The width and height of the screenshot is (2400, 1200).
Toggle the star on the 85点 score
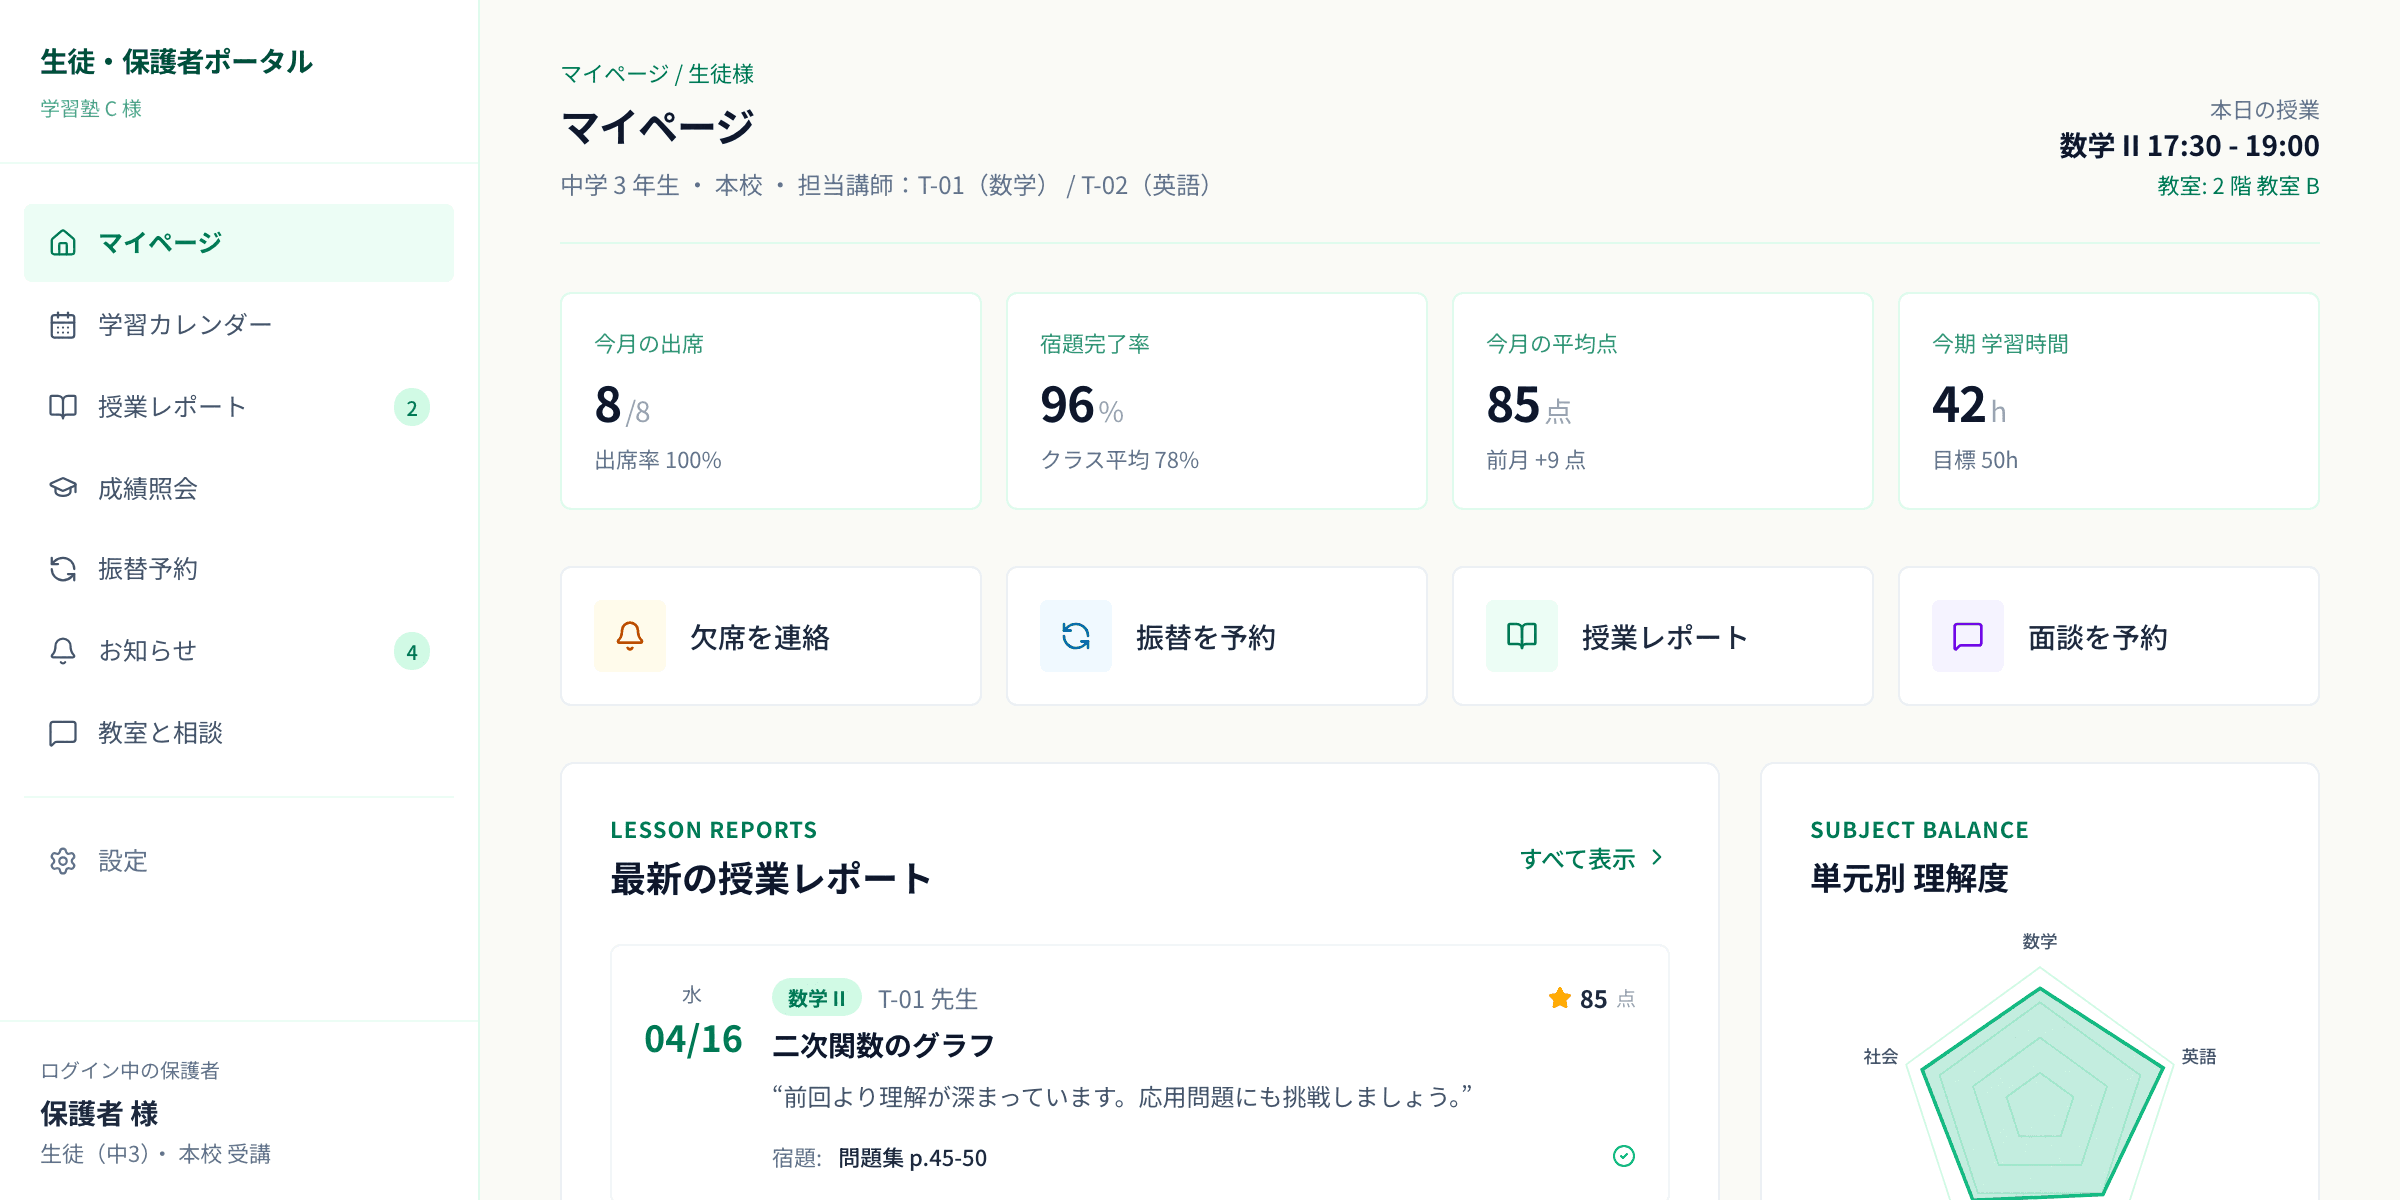(1558, 998)
